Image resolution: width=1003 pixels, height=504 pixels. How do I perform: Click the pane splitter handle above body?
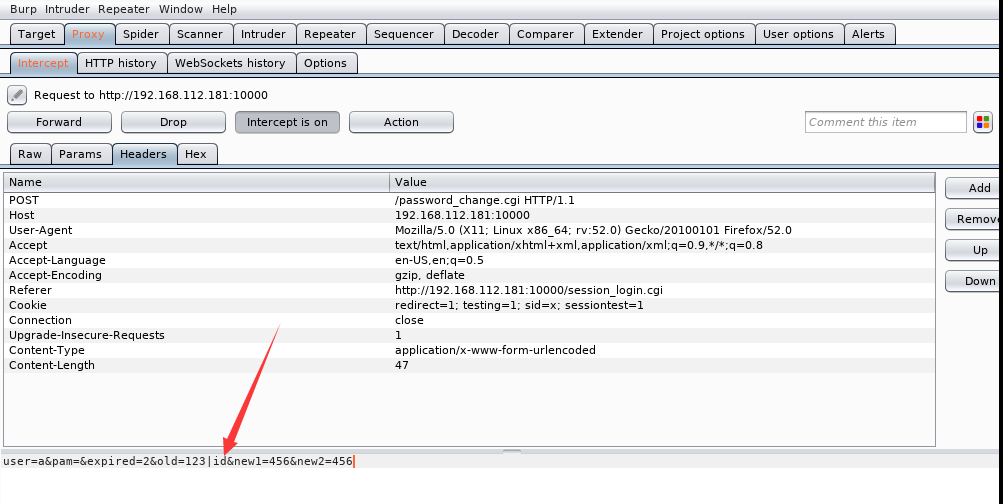[x=512, y=451]
